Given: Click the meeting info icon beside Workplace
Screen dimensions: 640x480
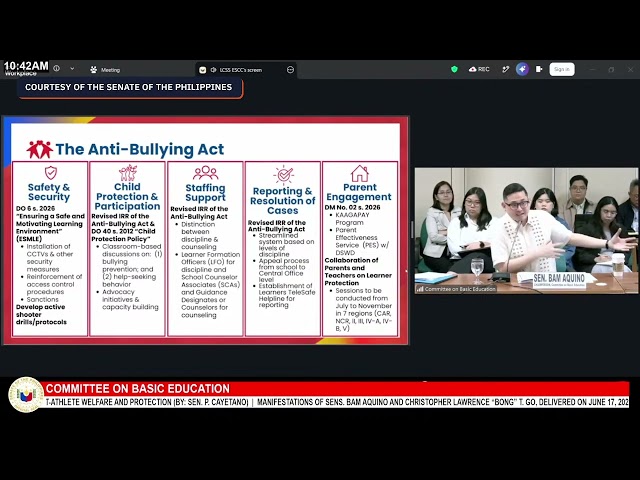Looking at the screenshot, I should coord(57,69).
